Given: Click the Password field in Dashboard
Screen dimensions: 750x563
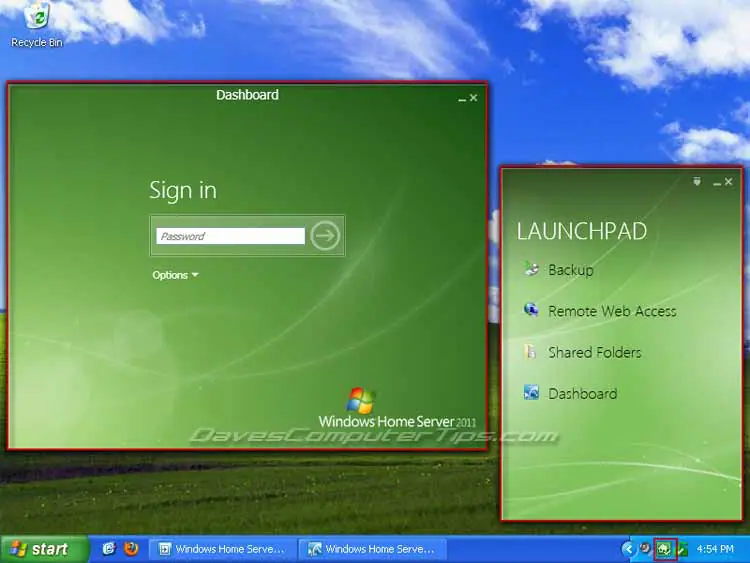Looking at the screenshot, I should click(x=230, y=236).
